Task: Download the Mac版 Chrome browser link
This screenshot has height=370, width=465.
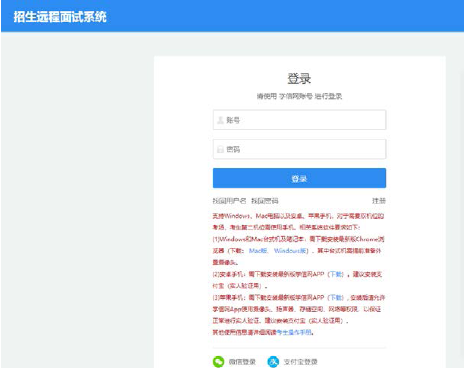Action: (258, 251)
